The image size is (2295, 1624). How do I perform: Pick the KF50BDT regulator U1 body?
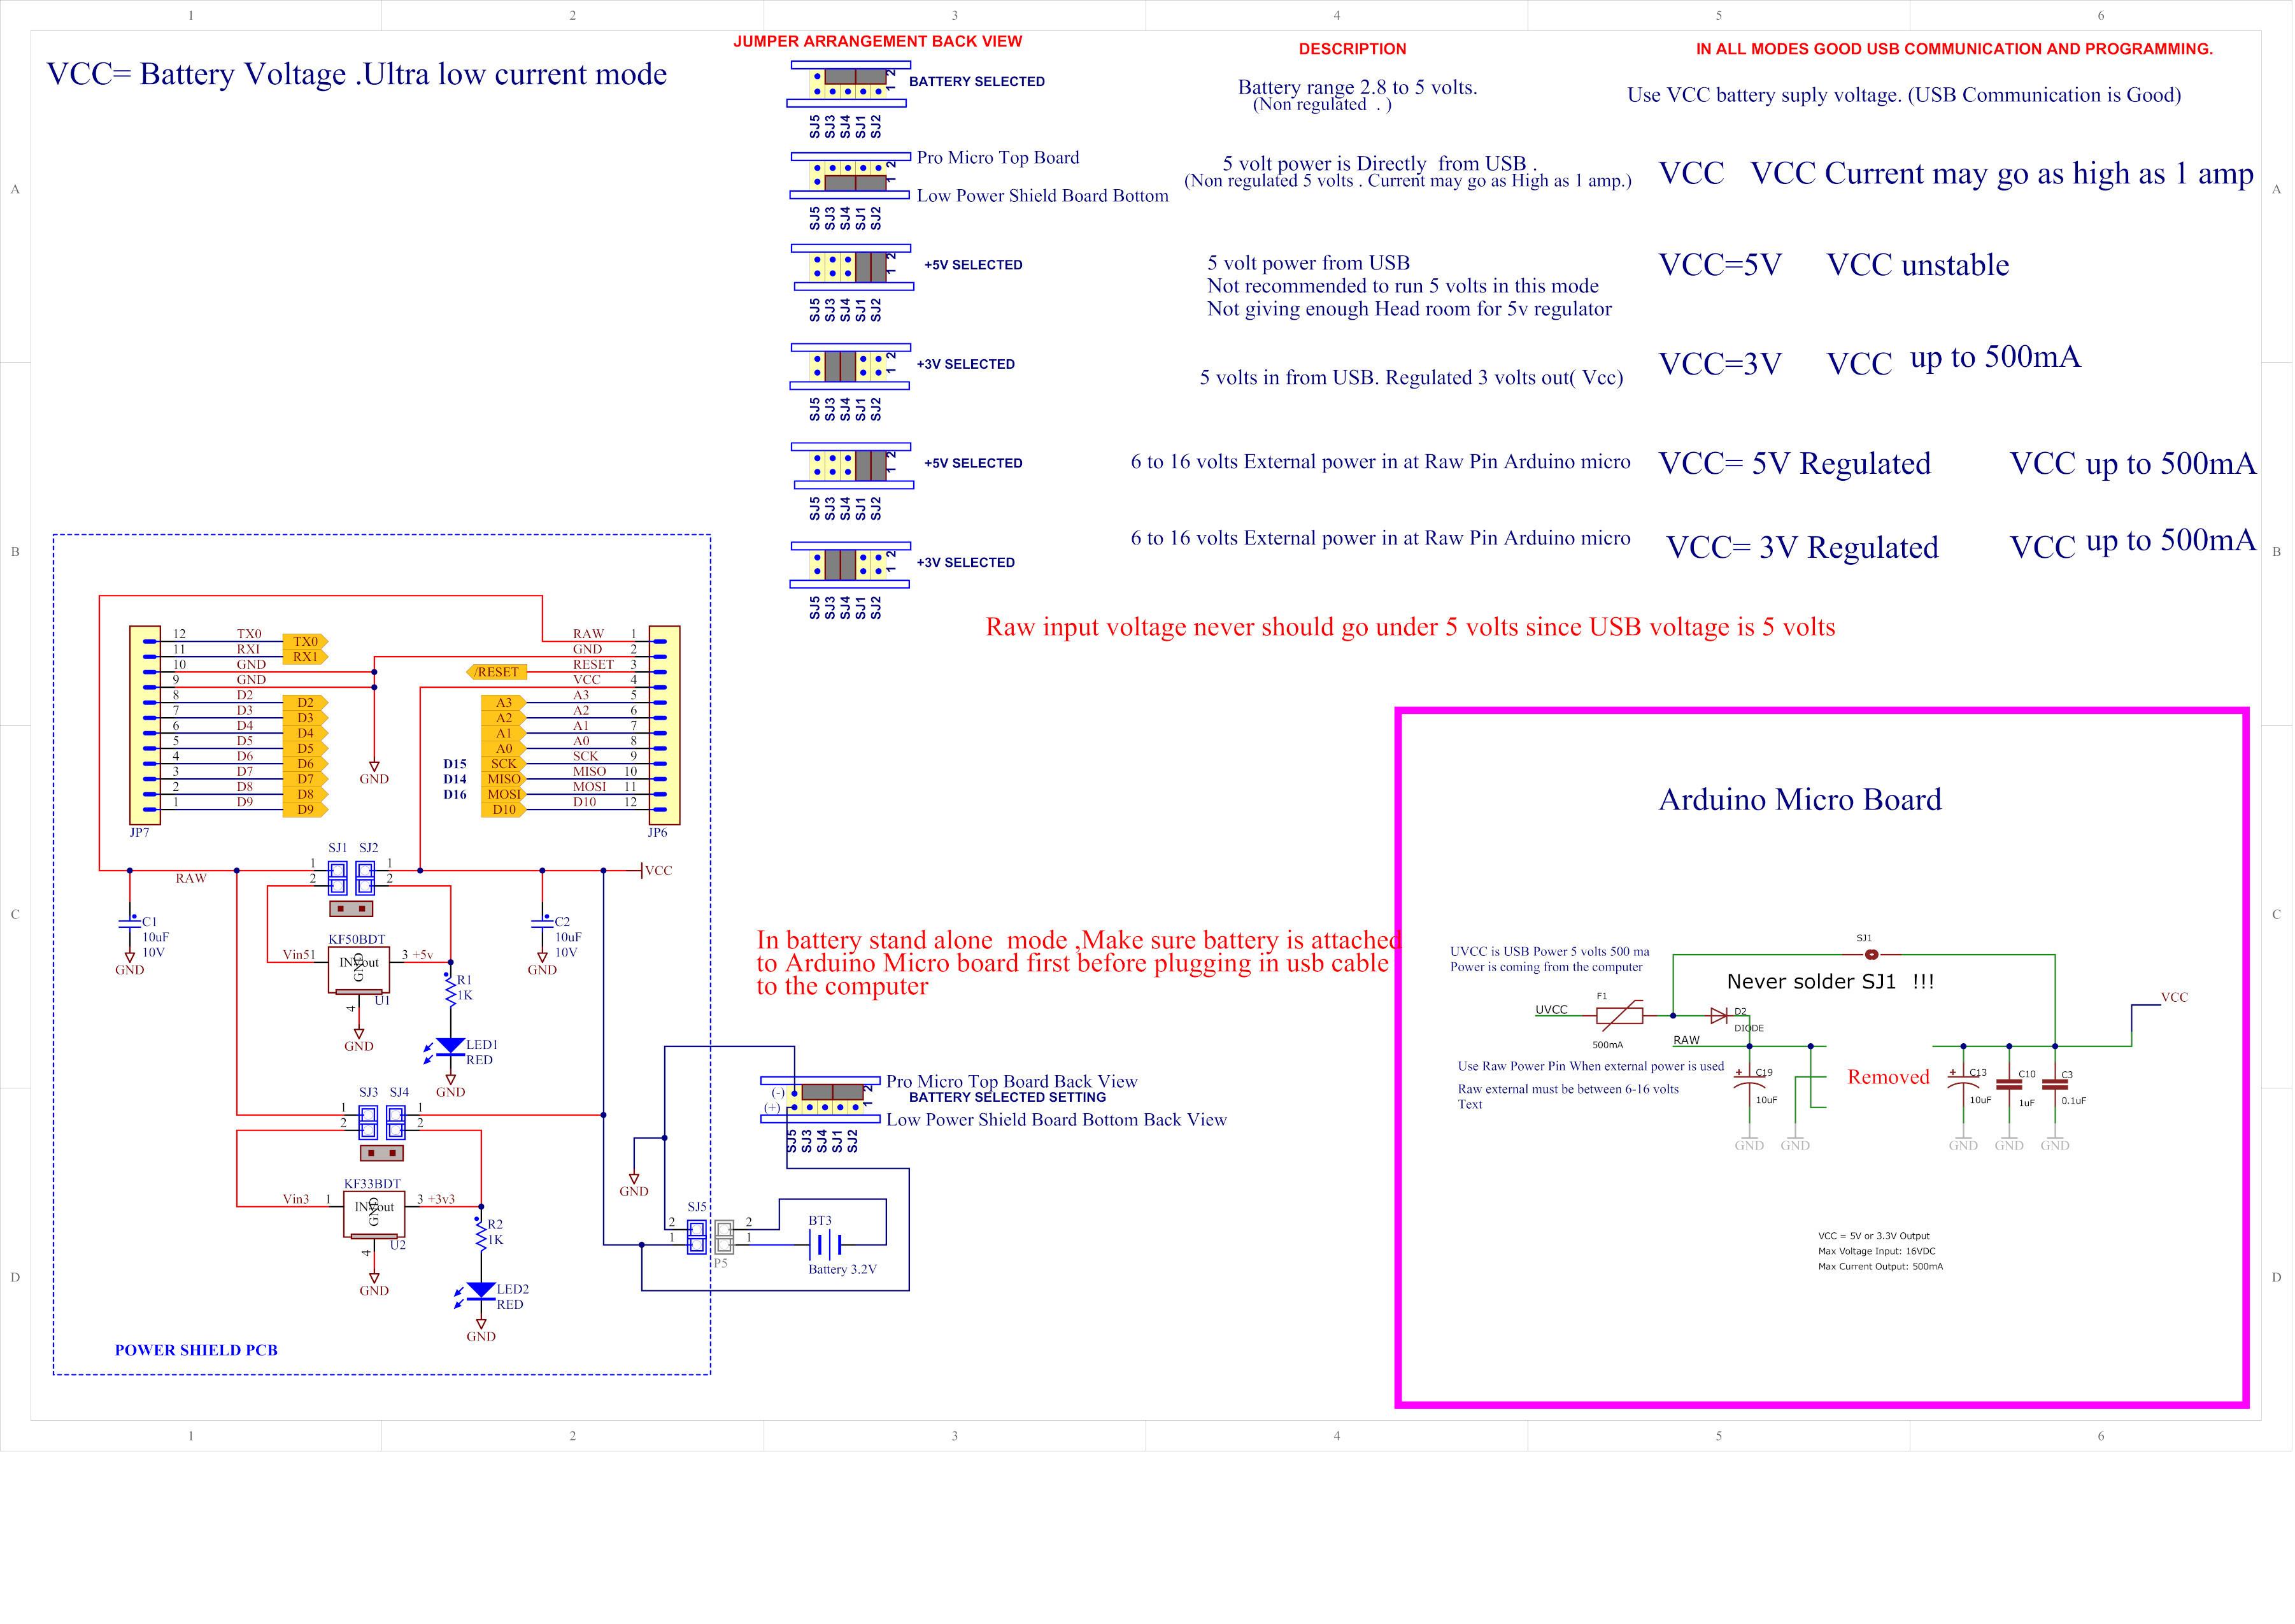[359, 970]
